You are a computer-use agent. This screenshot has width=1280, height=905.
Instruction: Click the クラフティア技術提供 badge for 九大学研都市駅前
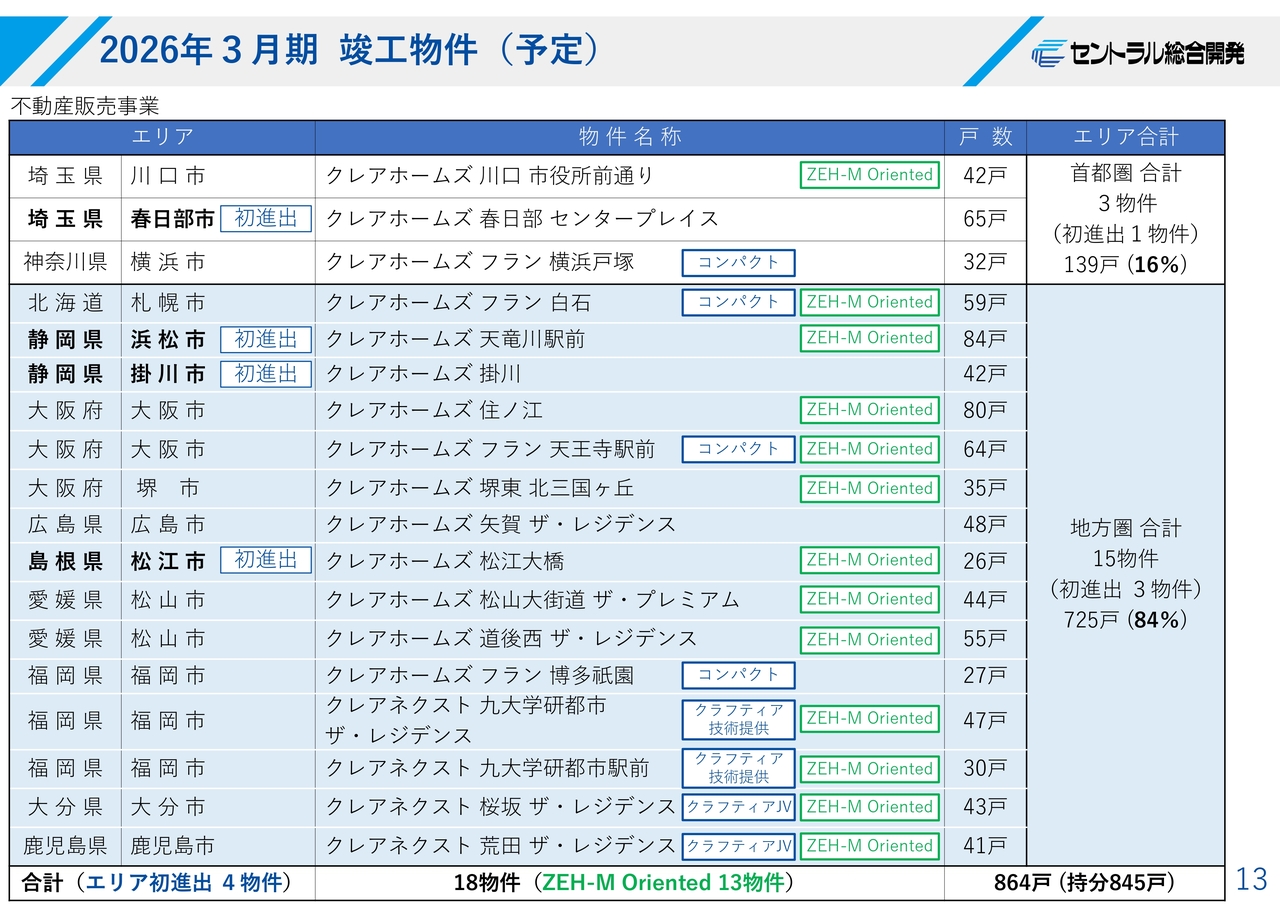(738, 768)
